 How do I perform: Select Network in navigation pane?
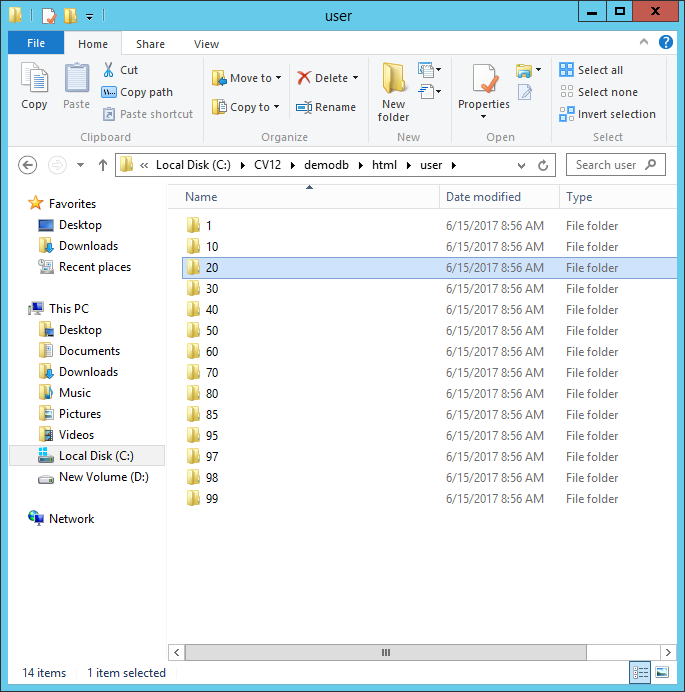click(61, 519)
